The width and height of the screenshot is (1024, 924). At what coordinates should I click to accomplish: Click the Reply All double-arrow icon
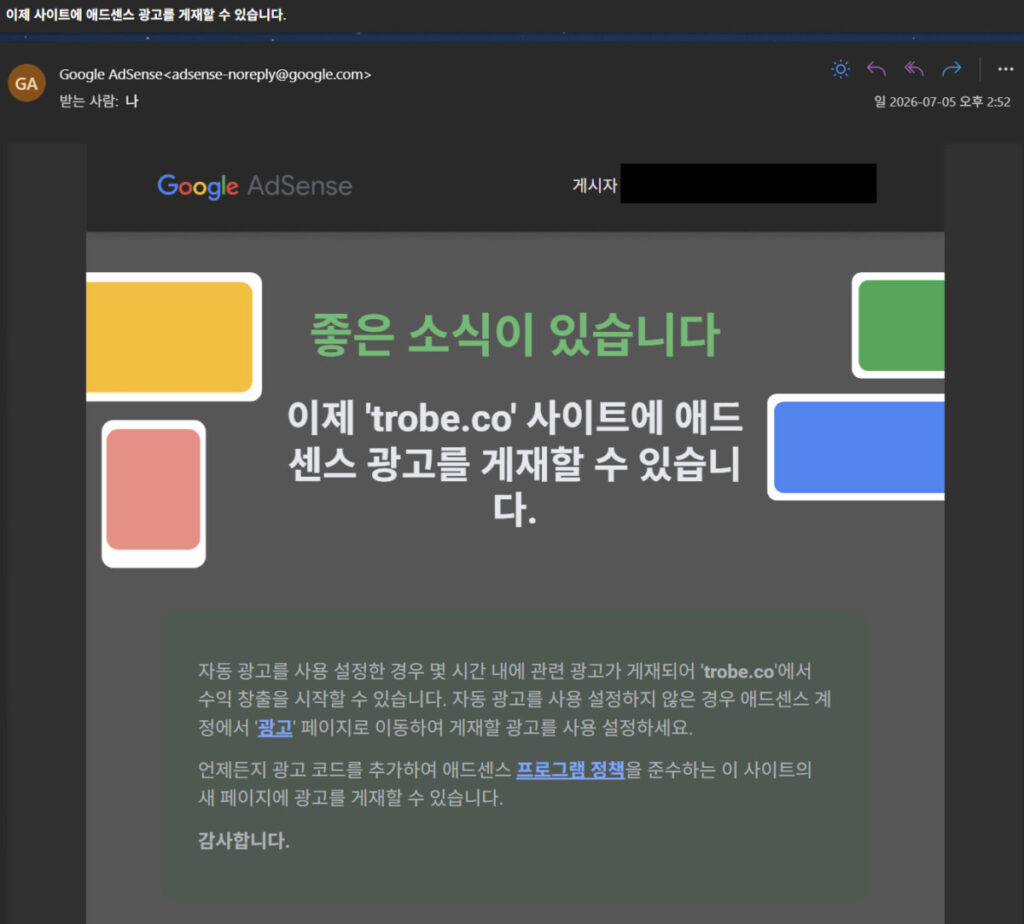point(914,69)
